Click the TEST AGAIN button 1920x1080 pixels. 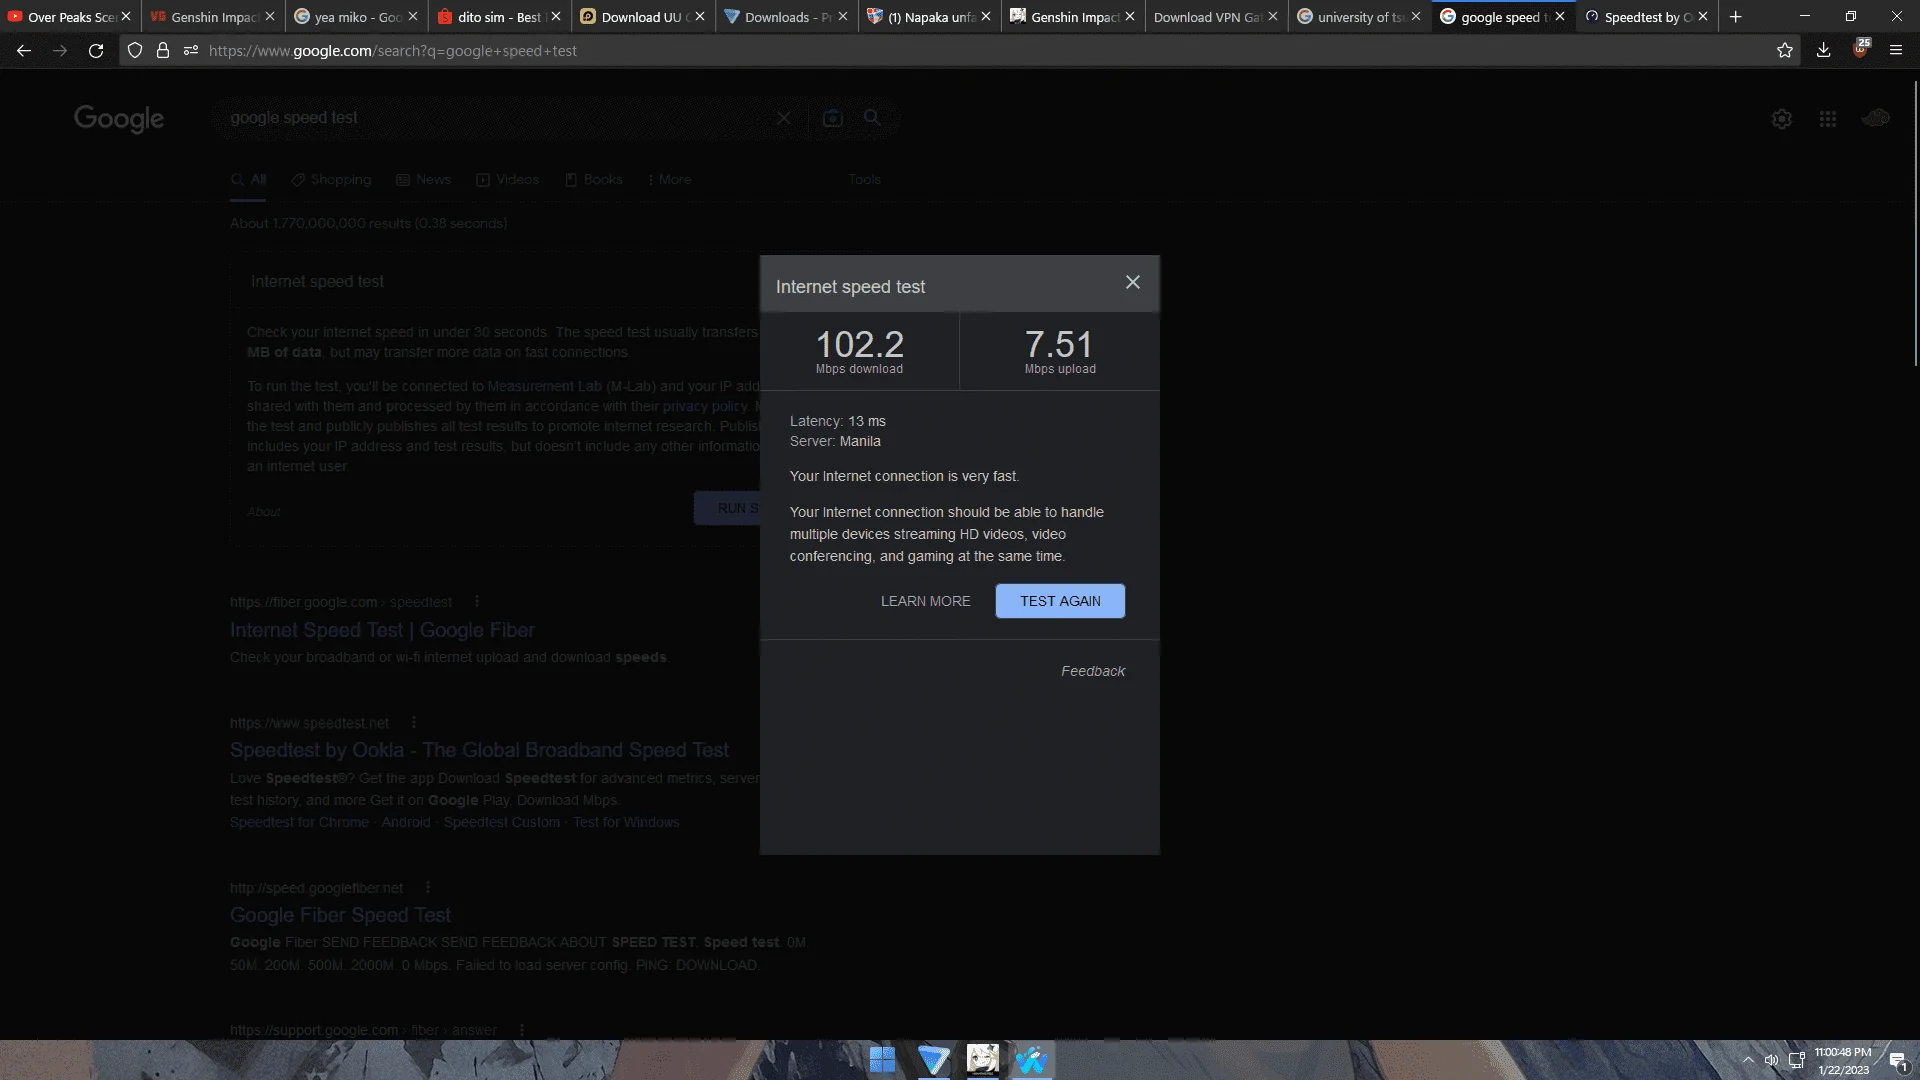pos(1060,601)
